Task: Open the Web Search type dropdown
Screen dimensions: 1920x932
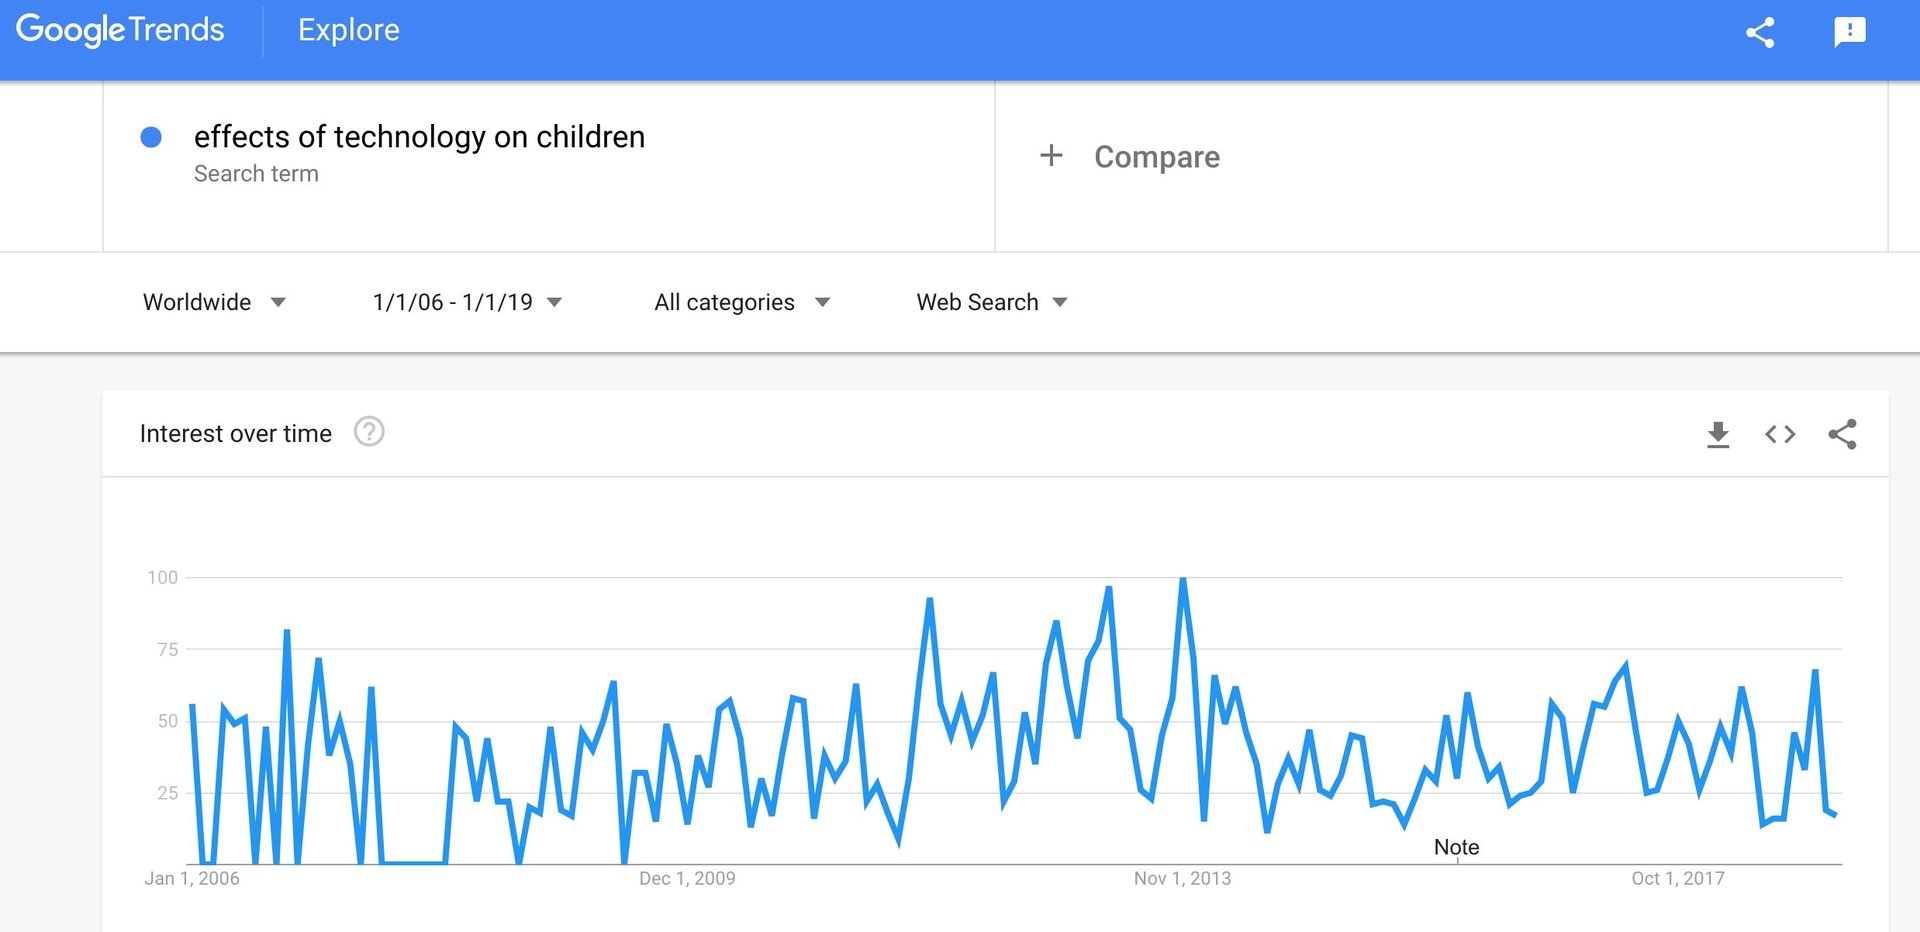Action: pos(992,302)
